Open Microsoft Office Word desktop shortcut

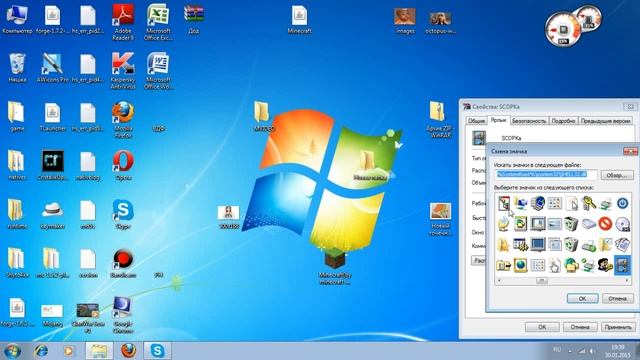pos(158,71)
